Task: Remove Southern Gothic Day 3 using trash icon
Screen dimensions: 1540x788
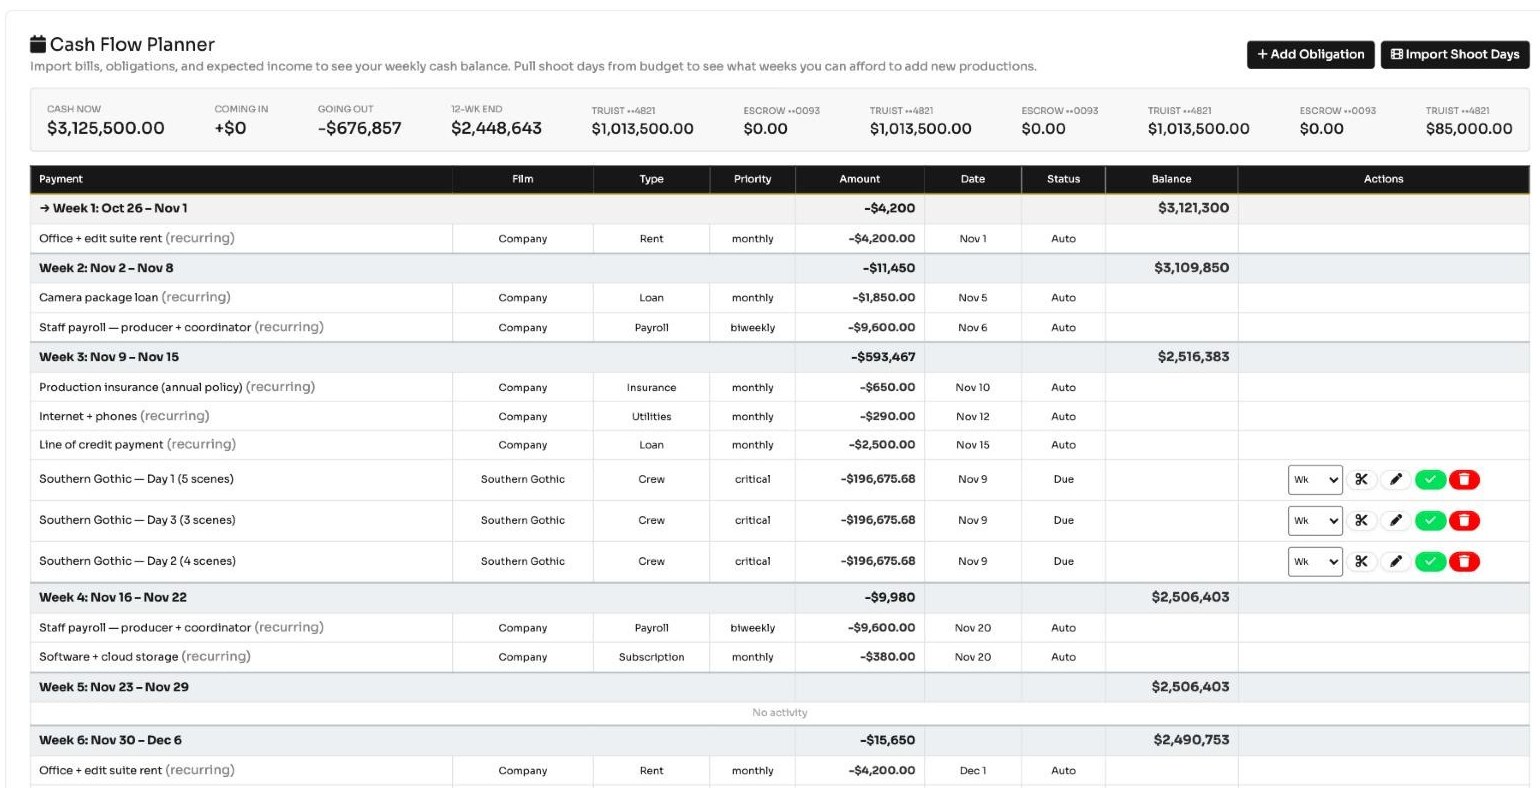Action: 1464,520
